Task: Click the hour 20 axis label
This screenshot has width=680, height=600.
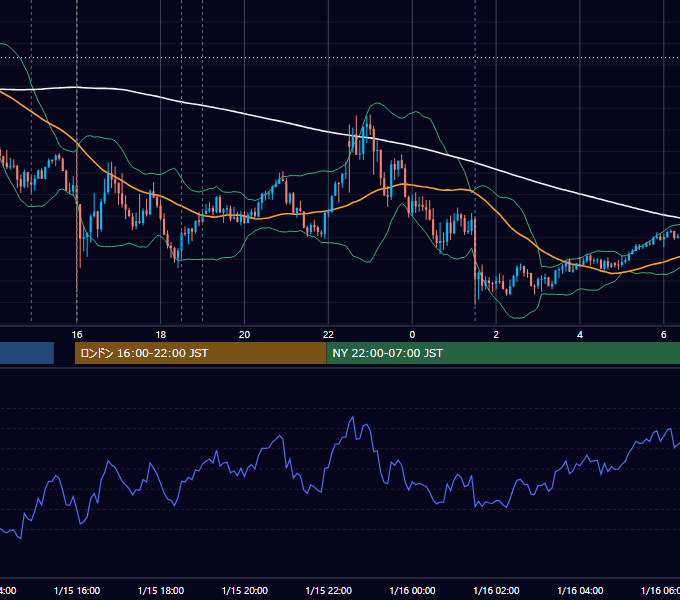Action: (x=245, y=335)
